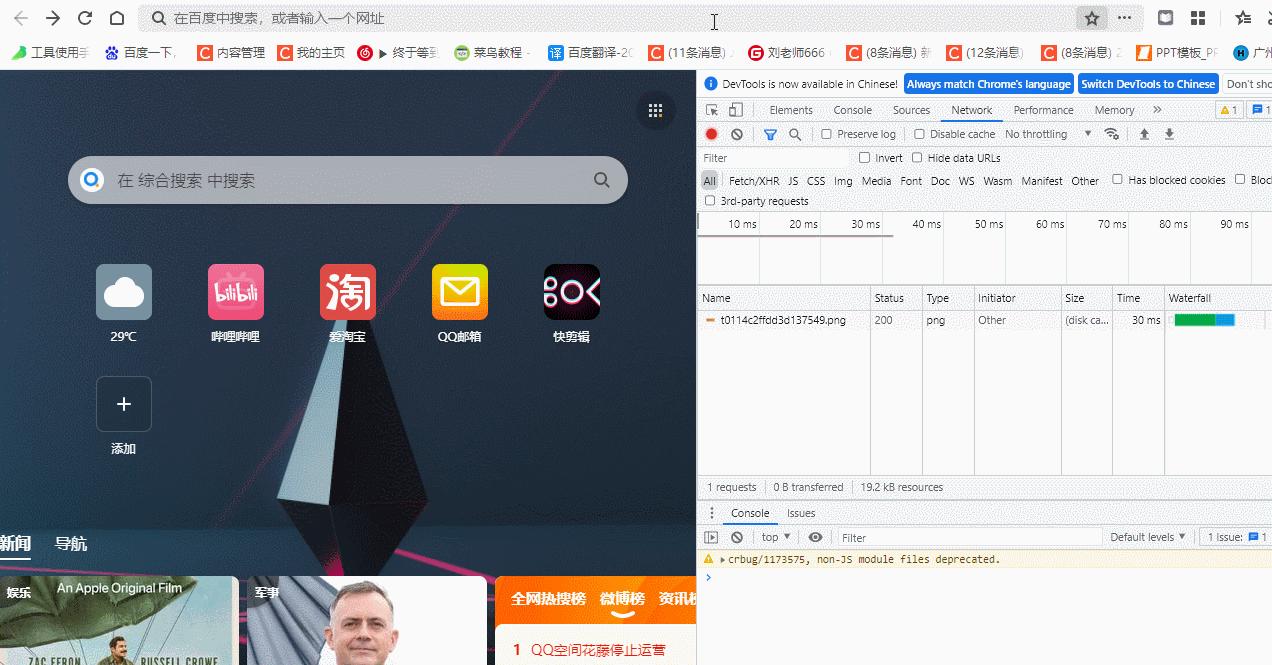Viewport: 1272px width, 665px height.
Task: Open the drawer three-dot menu
Action: (x=712, y=513)
